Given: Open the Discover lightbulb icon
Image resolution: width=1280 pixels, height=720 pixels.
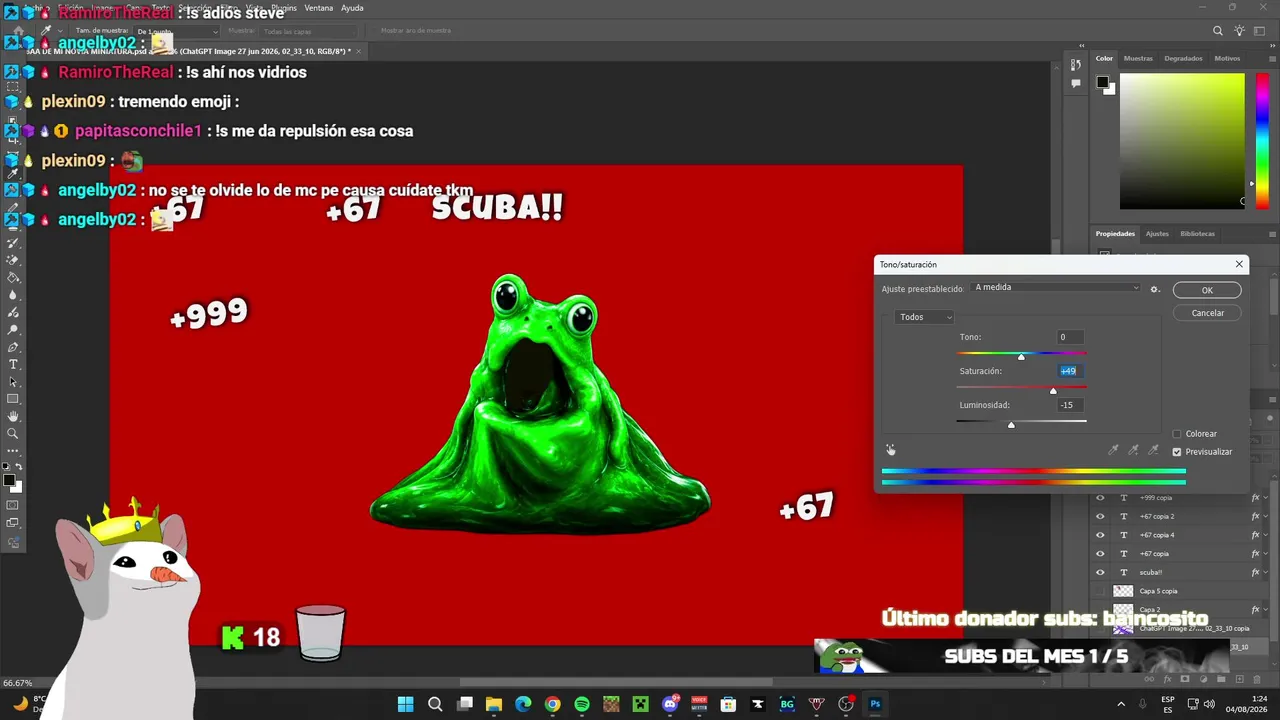Looking at the screenshot, I should pos(1238,31).
